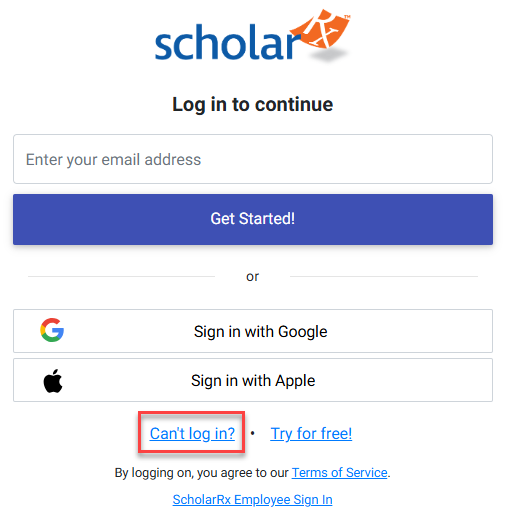Click the gray shadow beneath the Rx flag

click(329, 55)
